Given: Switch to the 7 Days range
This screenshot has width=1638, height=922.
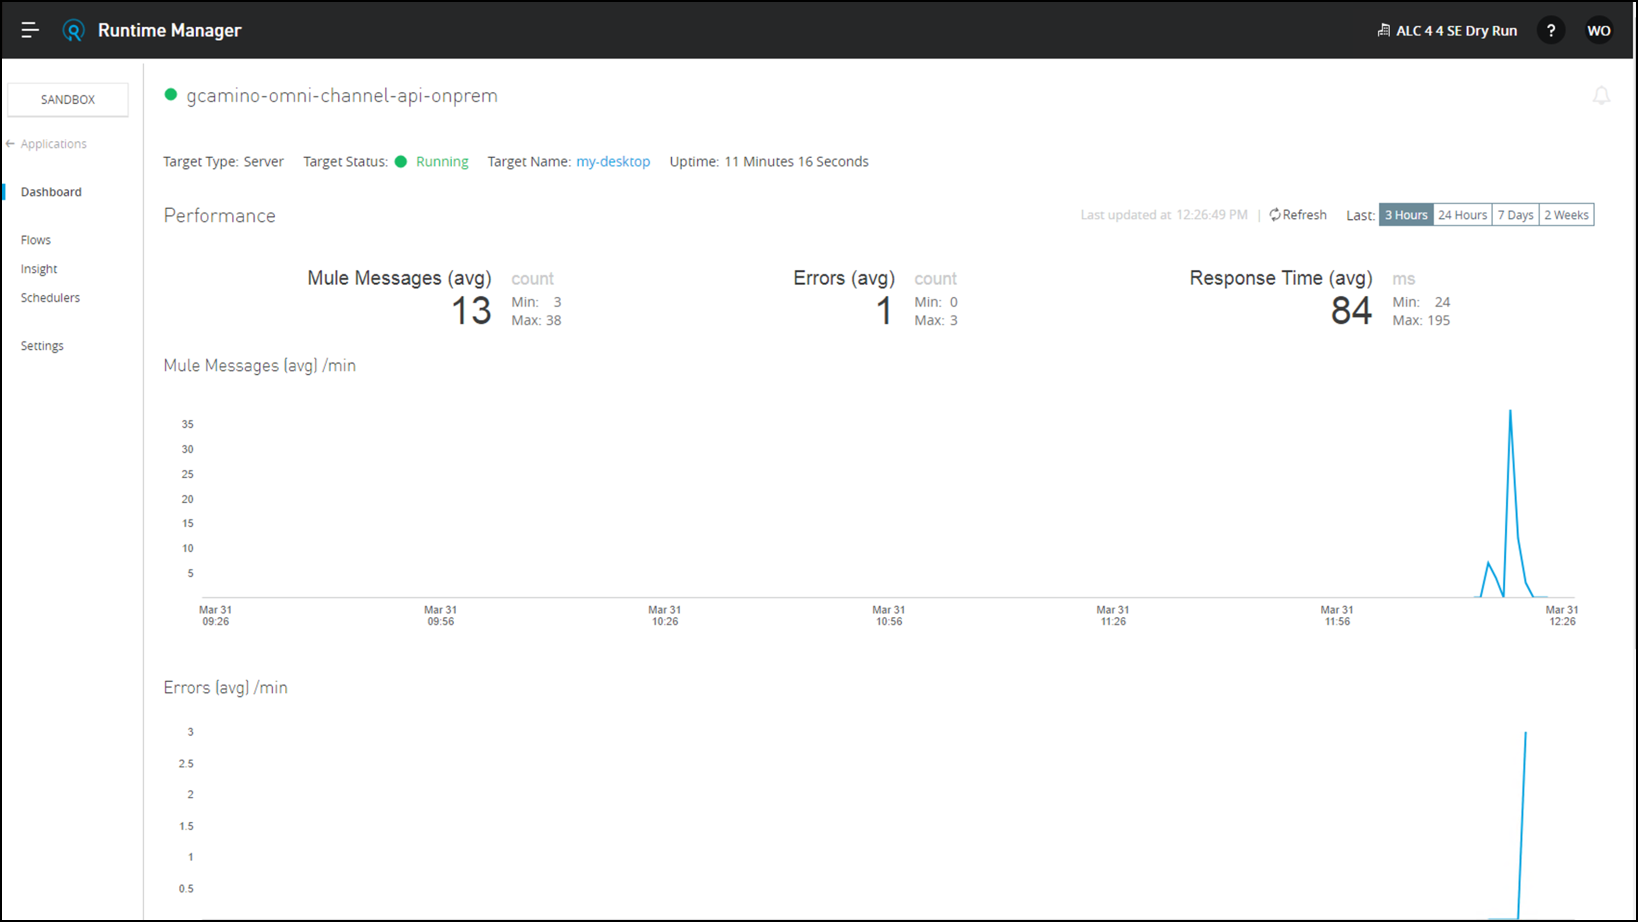Looking at the screenshot, I should [x=1515, y=215].
